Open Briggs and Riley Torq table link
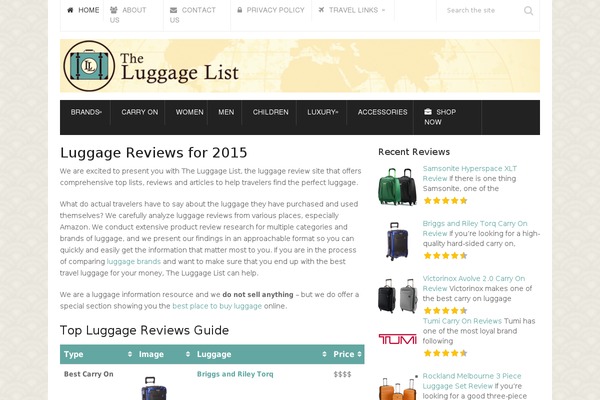The image size is (600, 400). pyautogui.click(x=235, y=374)
